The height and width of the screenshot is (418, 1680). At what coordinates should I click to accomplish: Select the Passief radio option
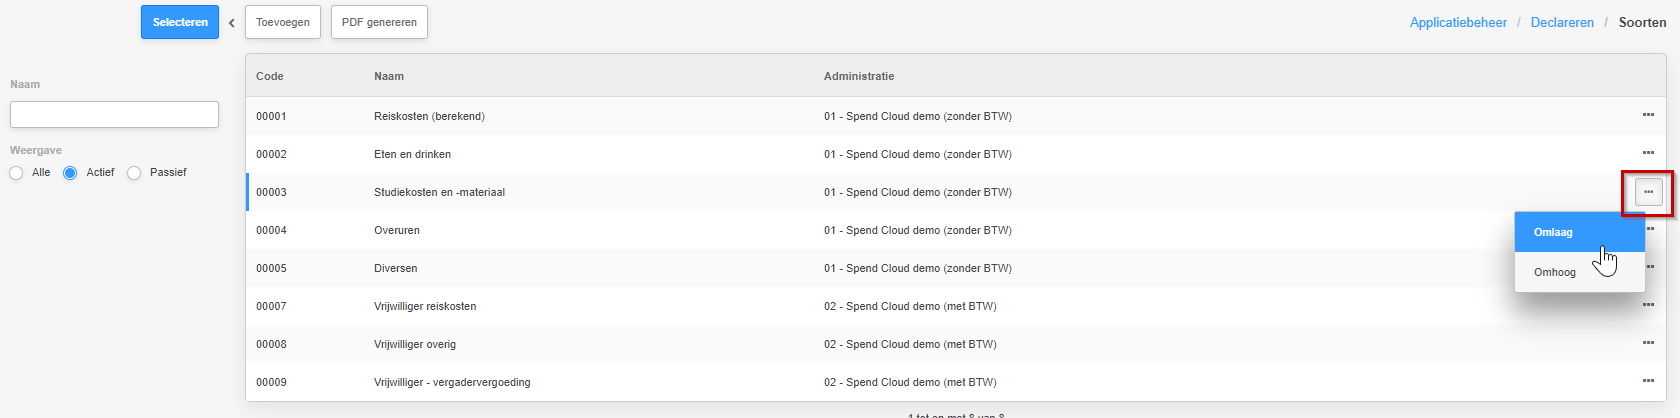[134, 173]
